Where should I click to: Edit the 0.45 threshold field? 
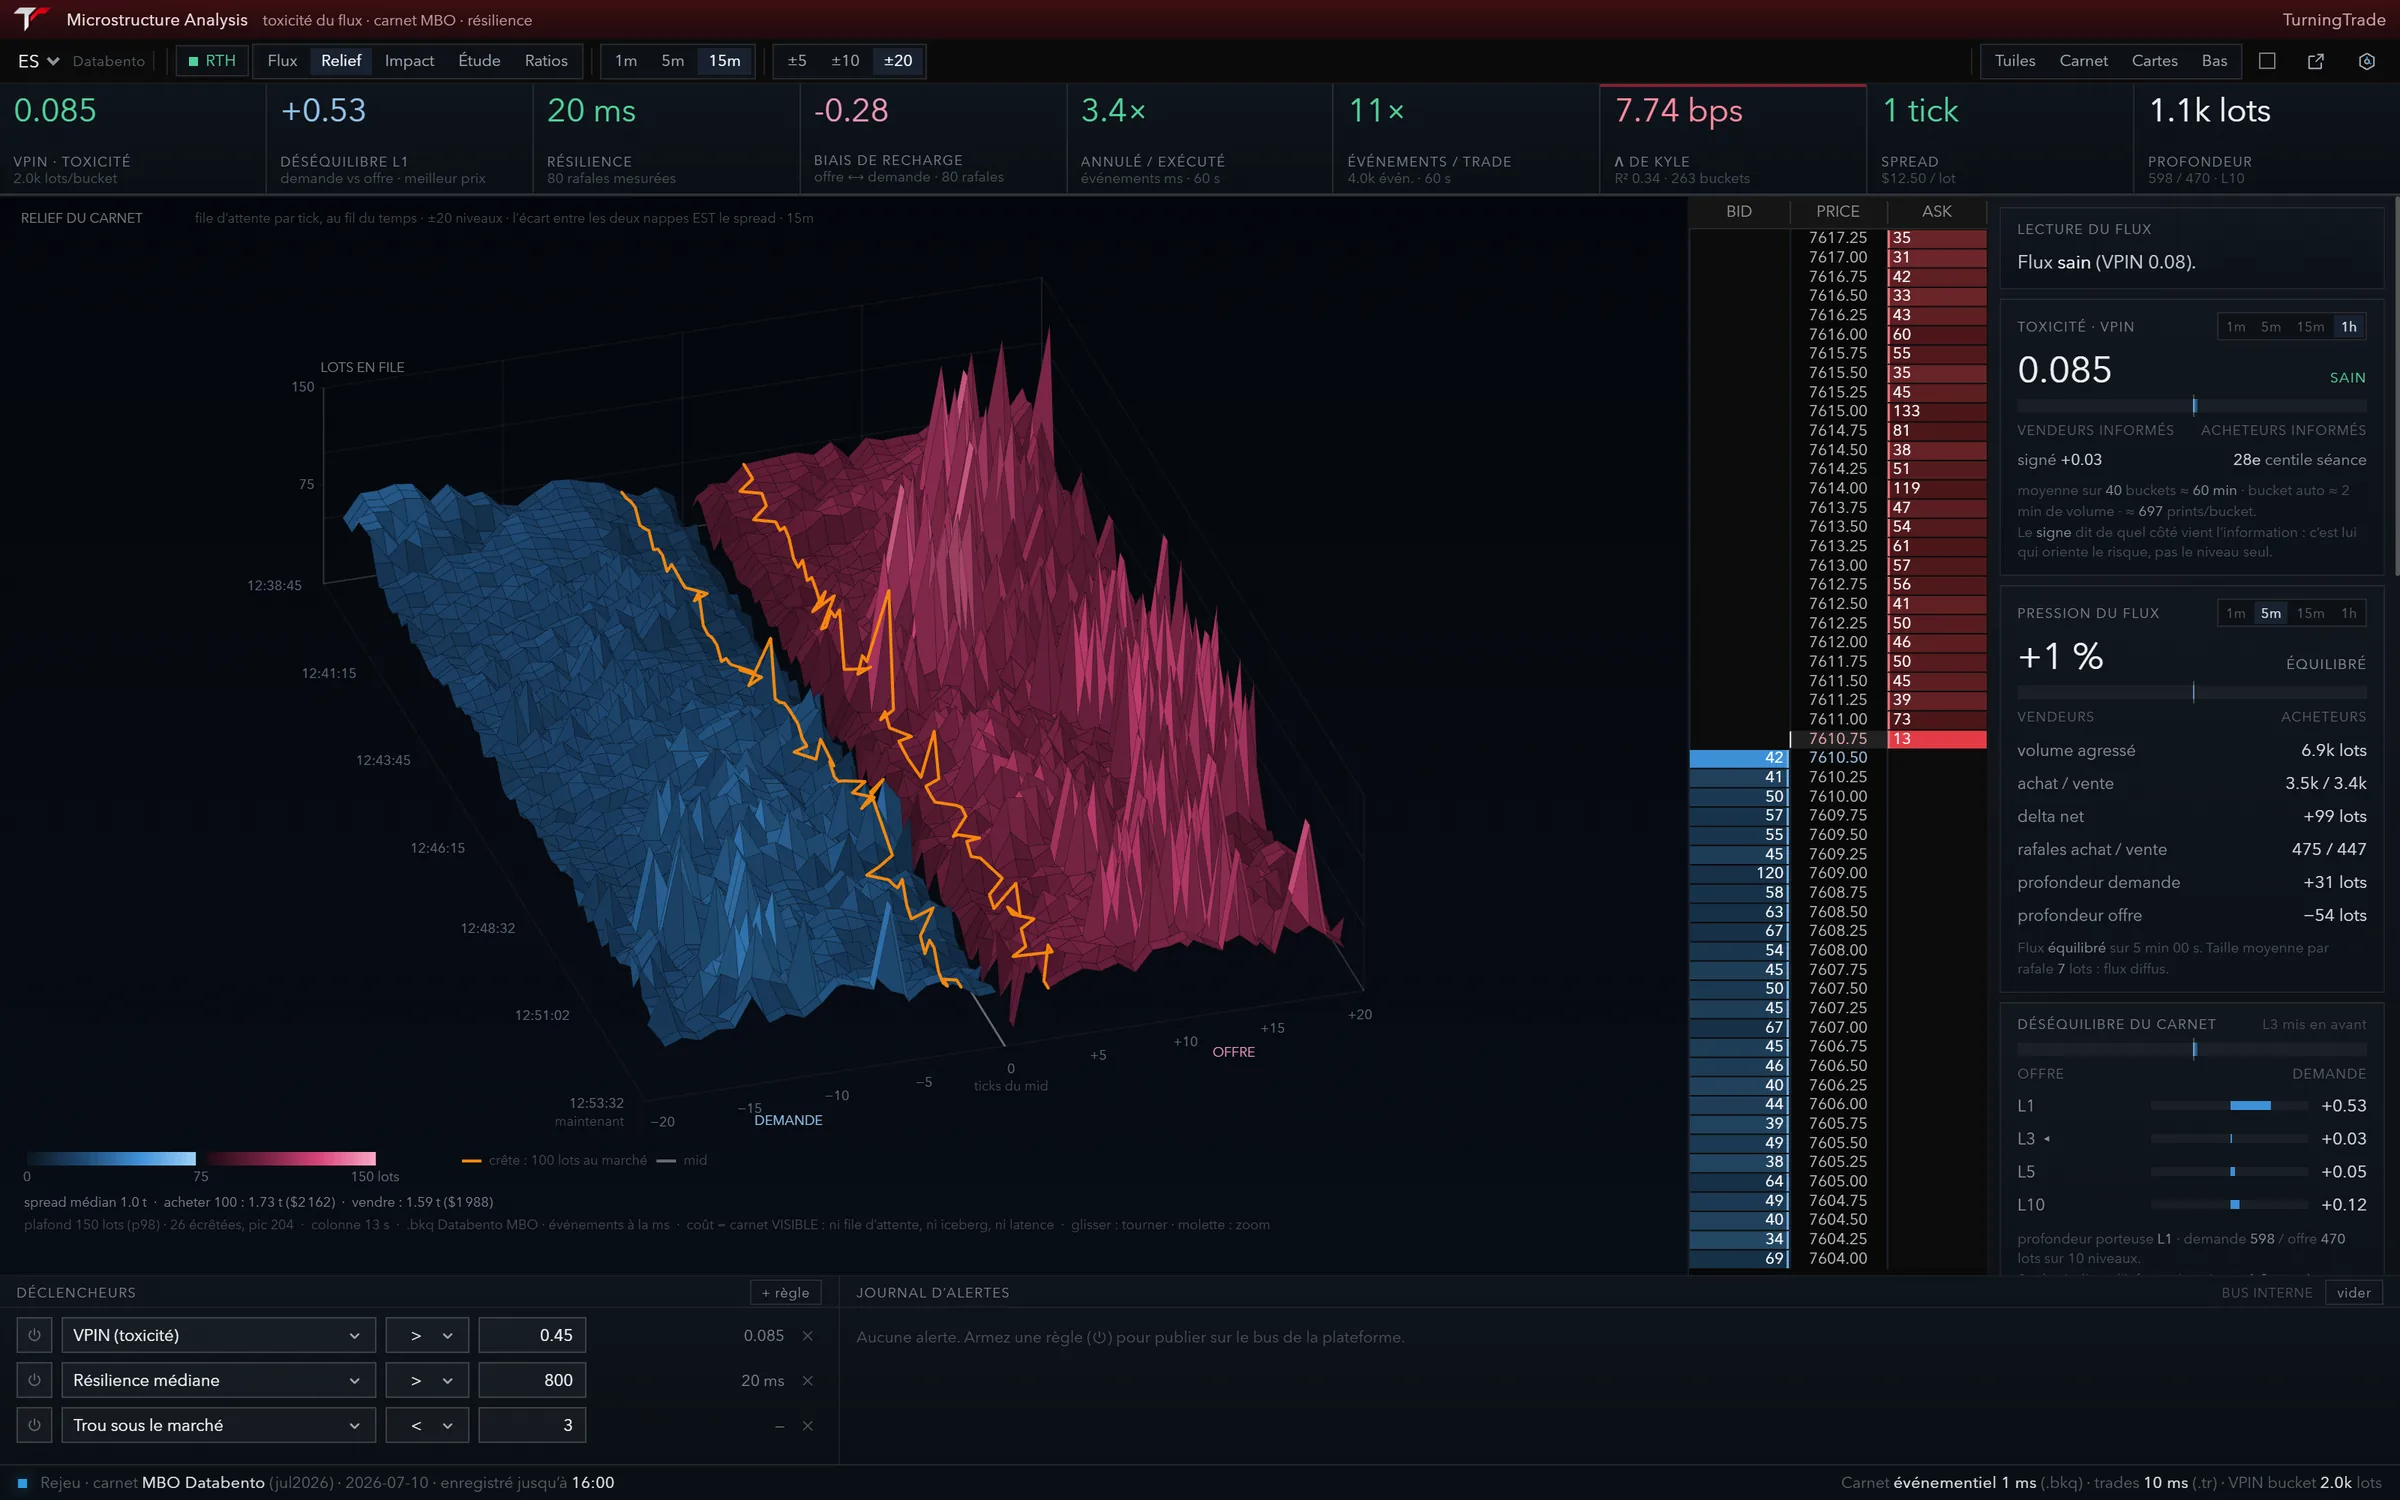532,1335
